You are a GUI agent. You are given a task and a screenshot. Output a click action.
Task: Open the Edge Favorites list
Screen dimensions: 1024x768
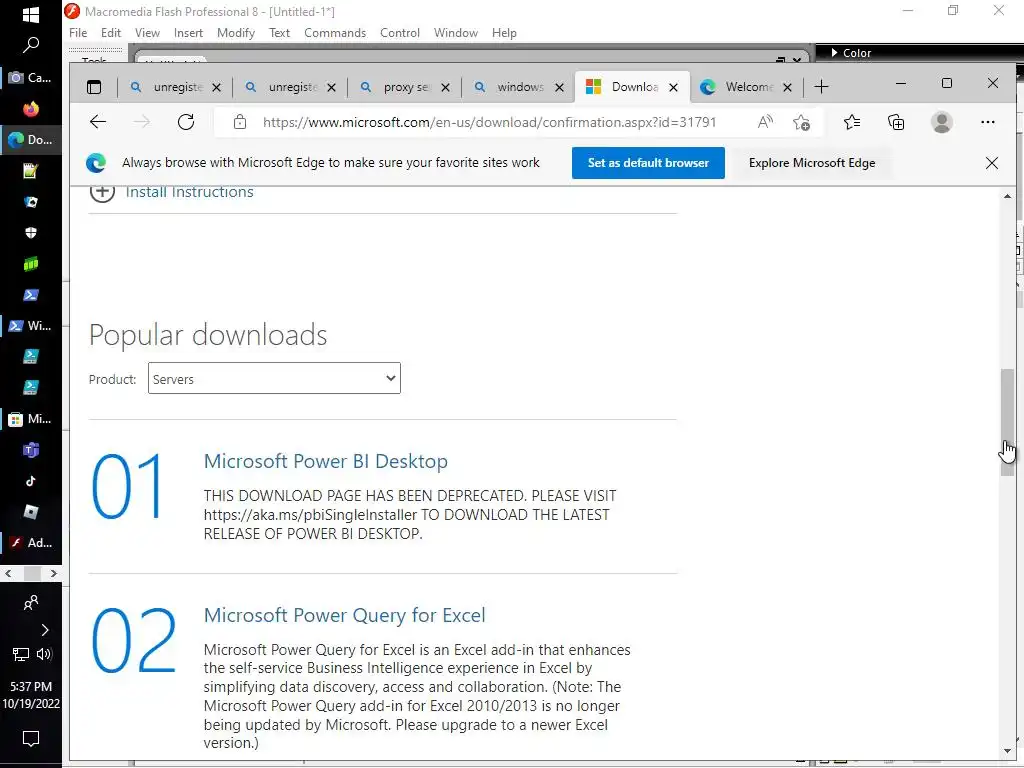click(852, 122)
